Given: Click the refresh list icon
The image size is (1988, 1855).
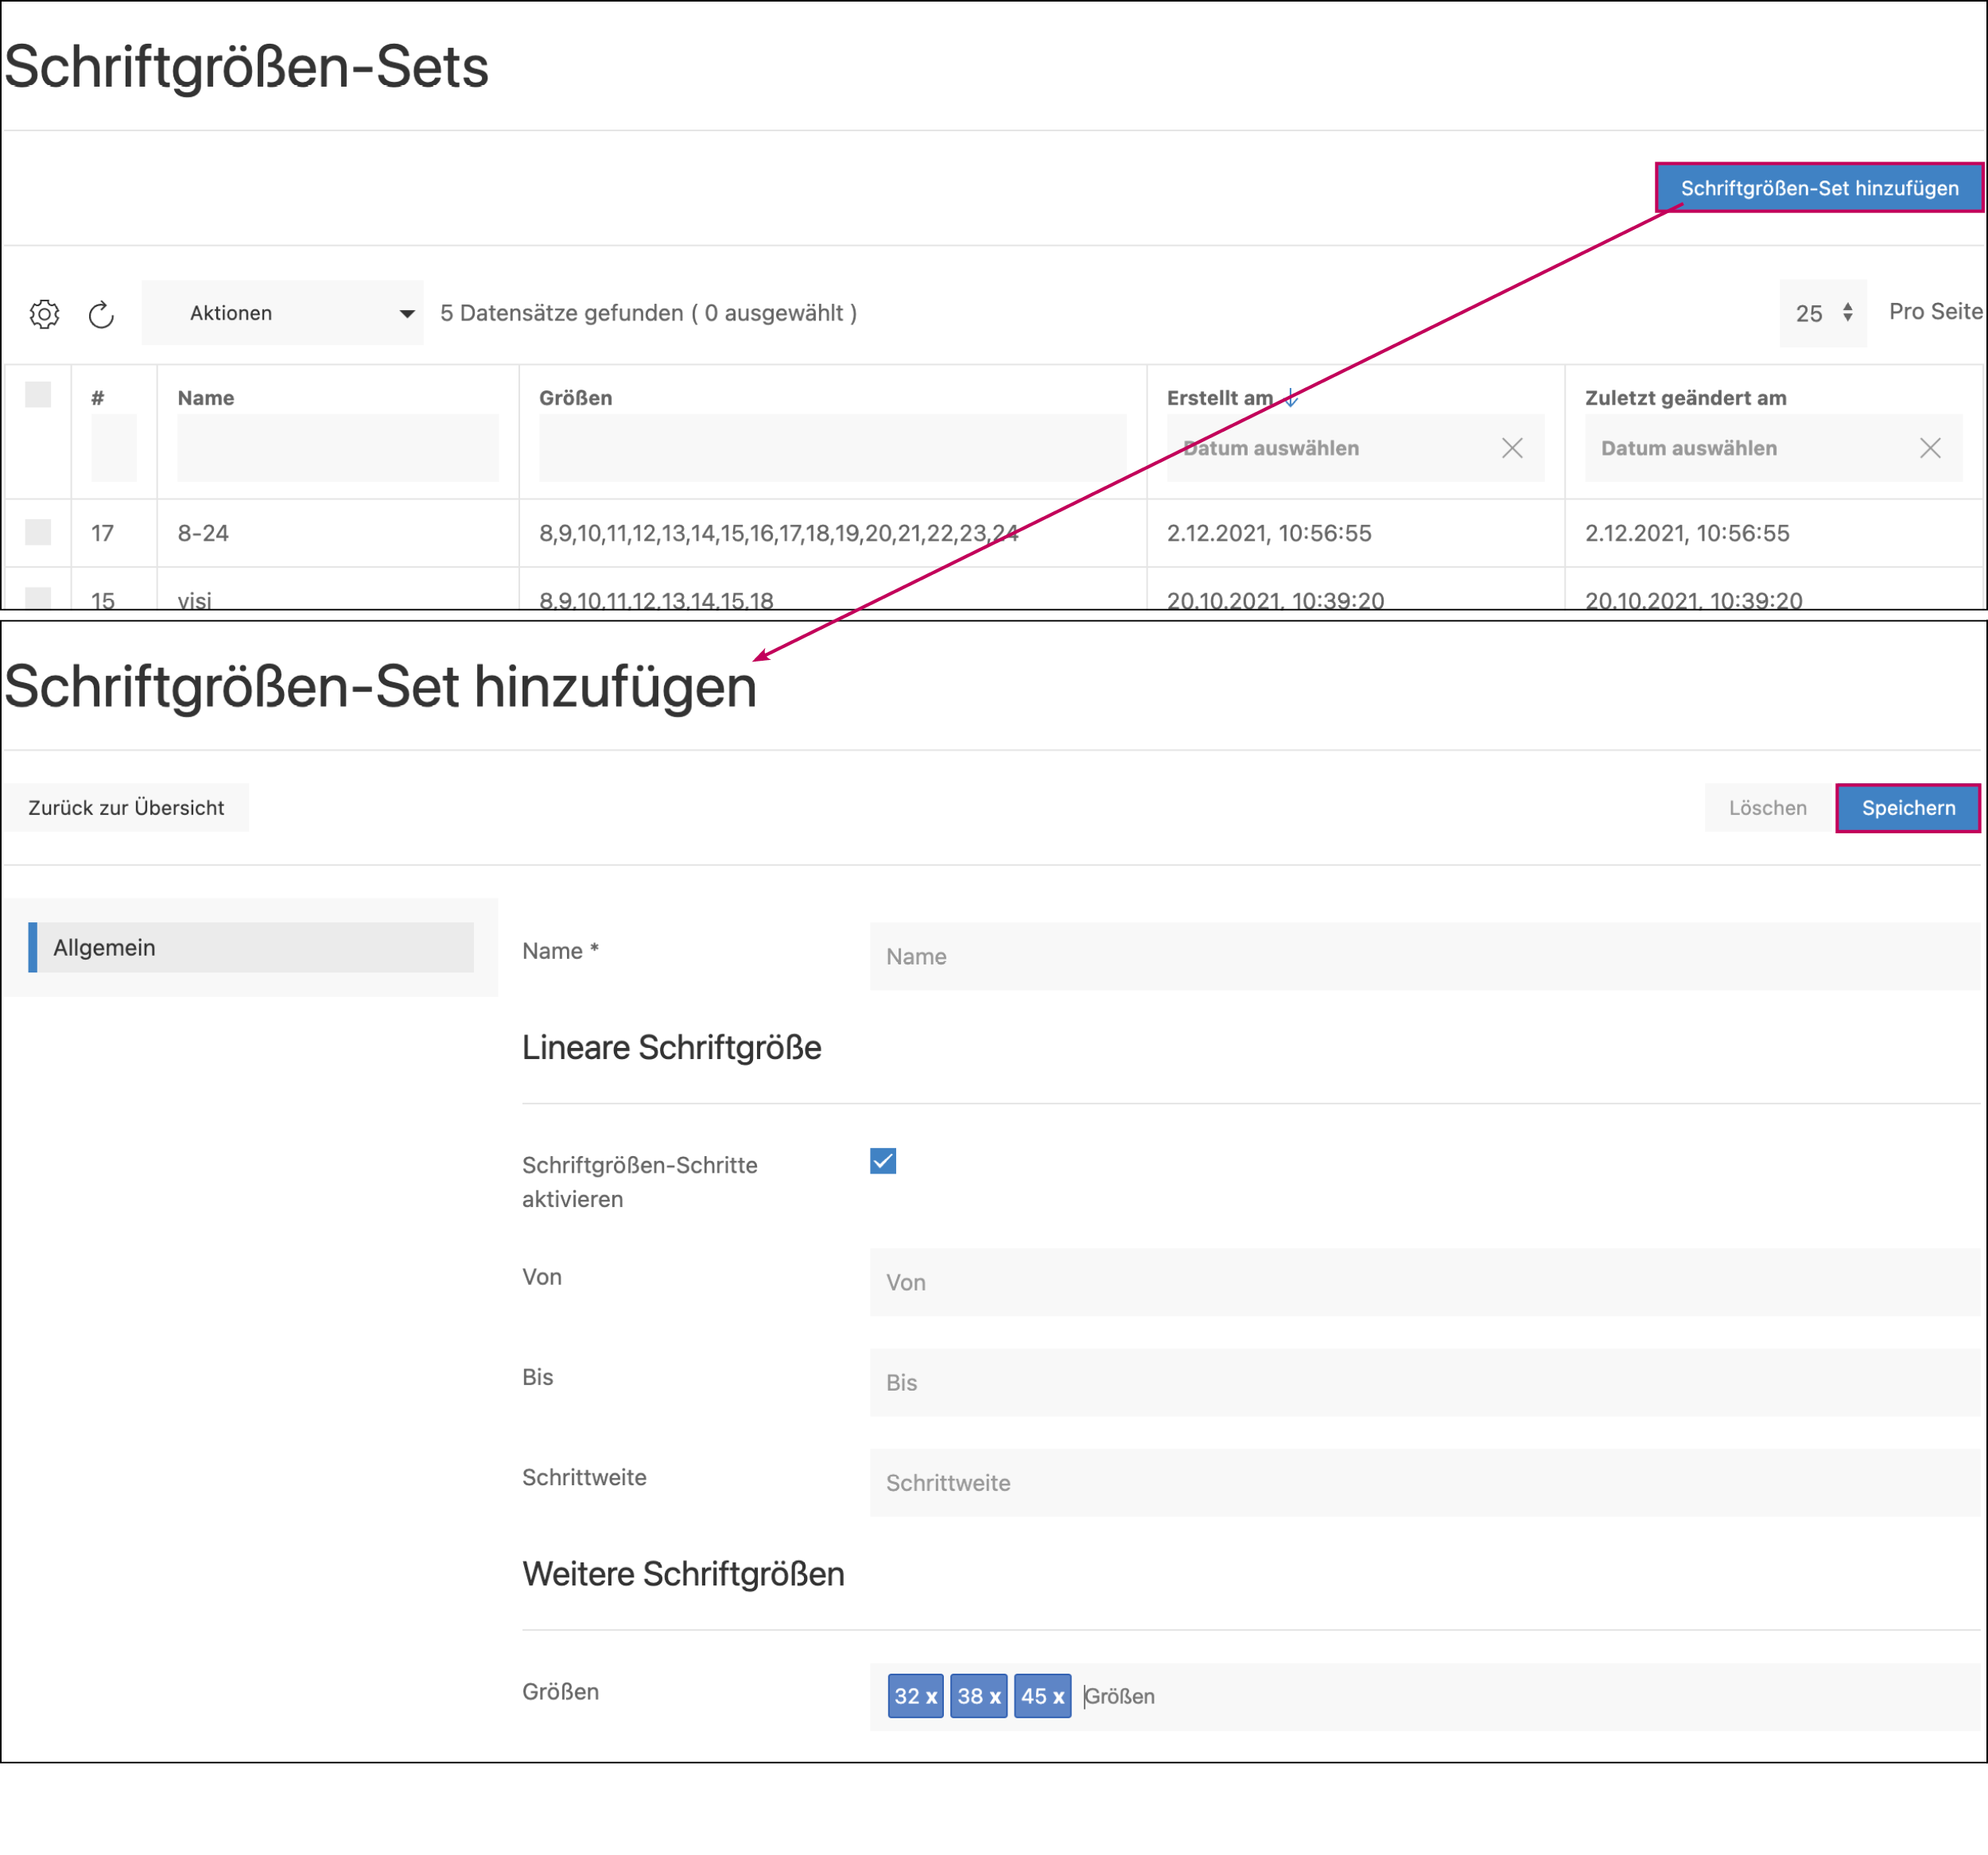Looking at the screenshot, I should click(101, 315).
